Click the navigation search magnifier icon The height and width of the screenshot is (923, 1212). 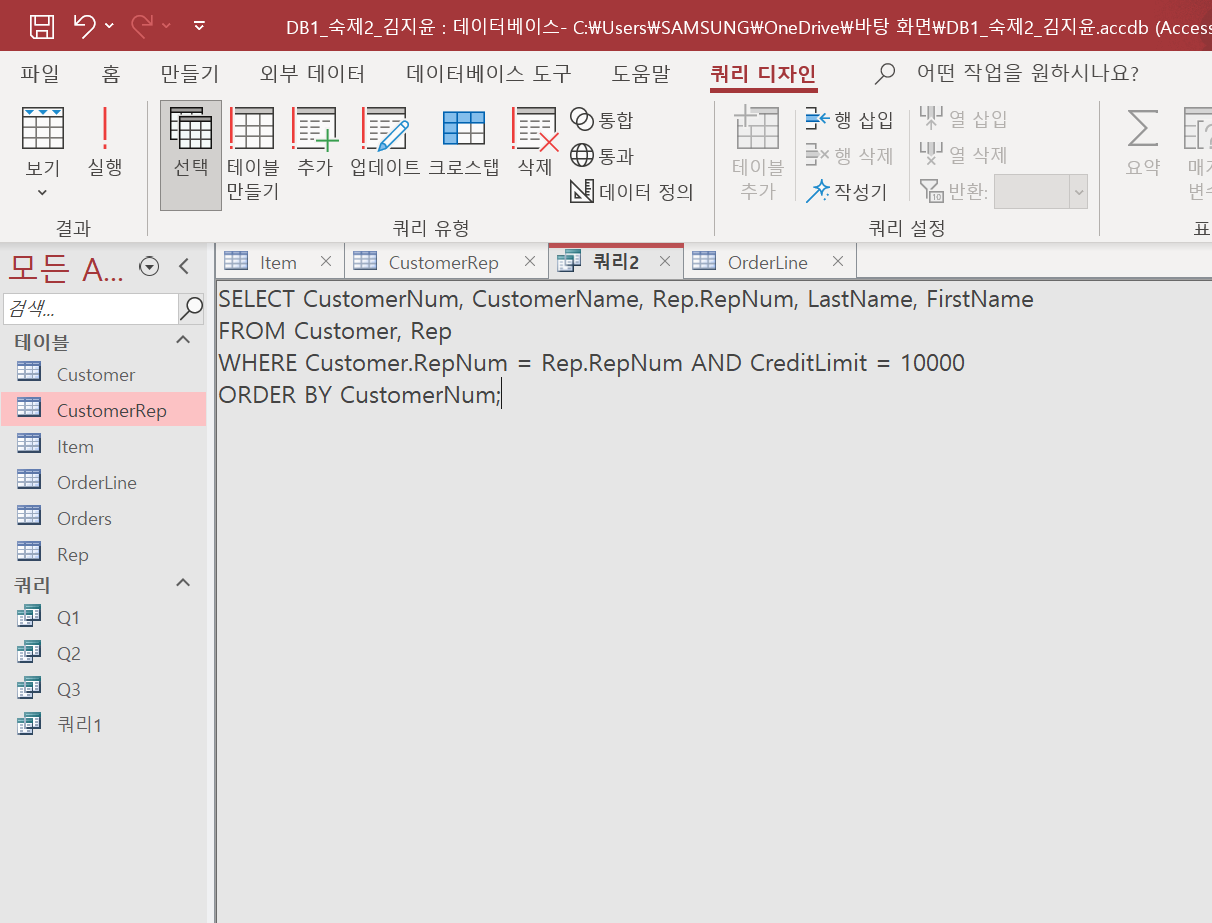coord(191,309)
